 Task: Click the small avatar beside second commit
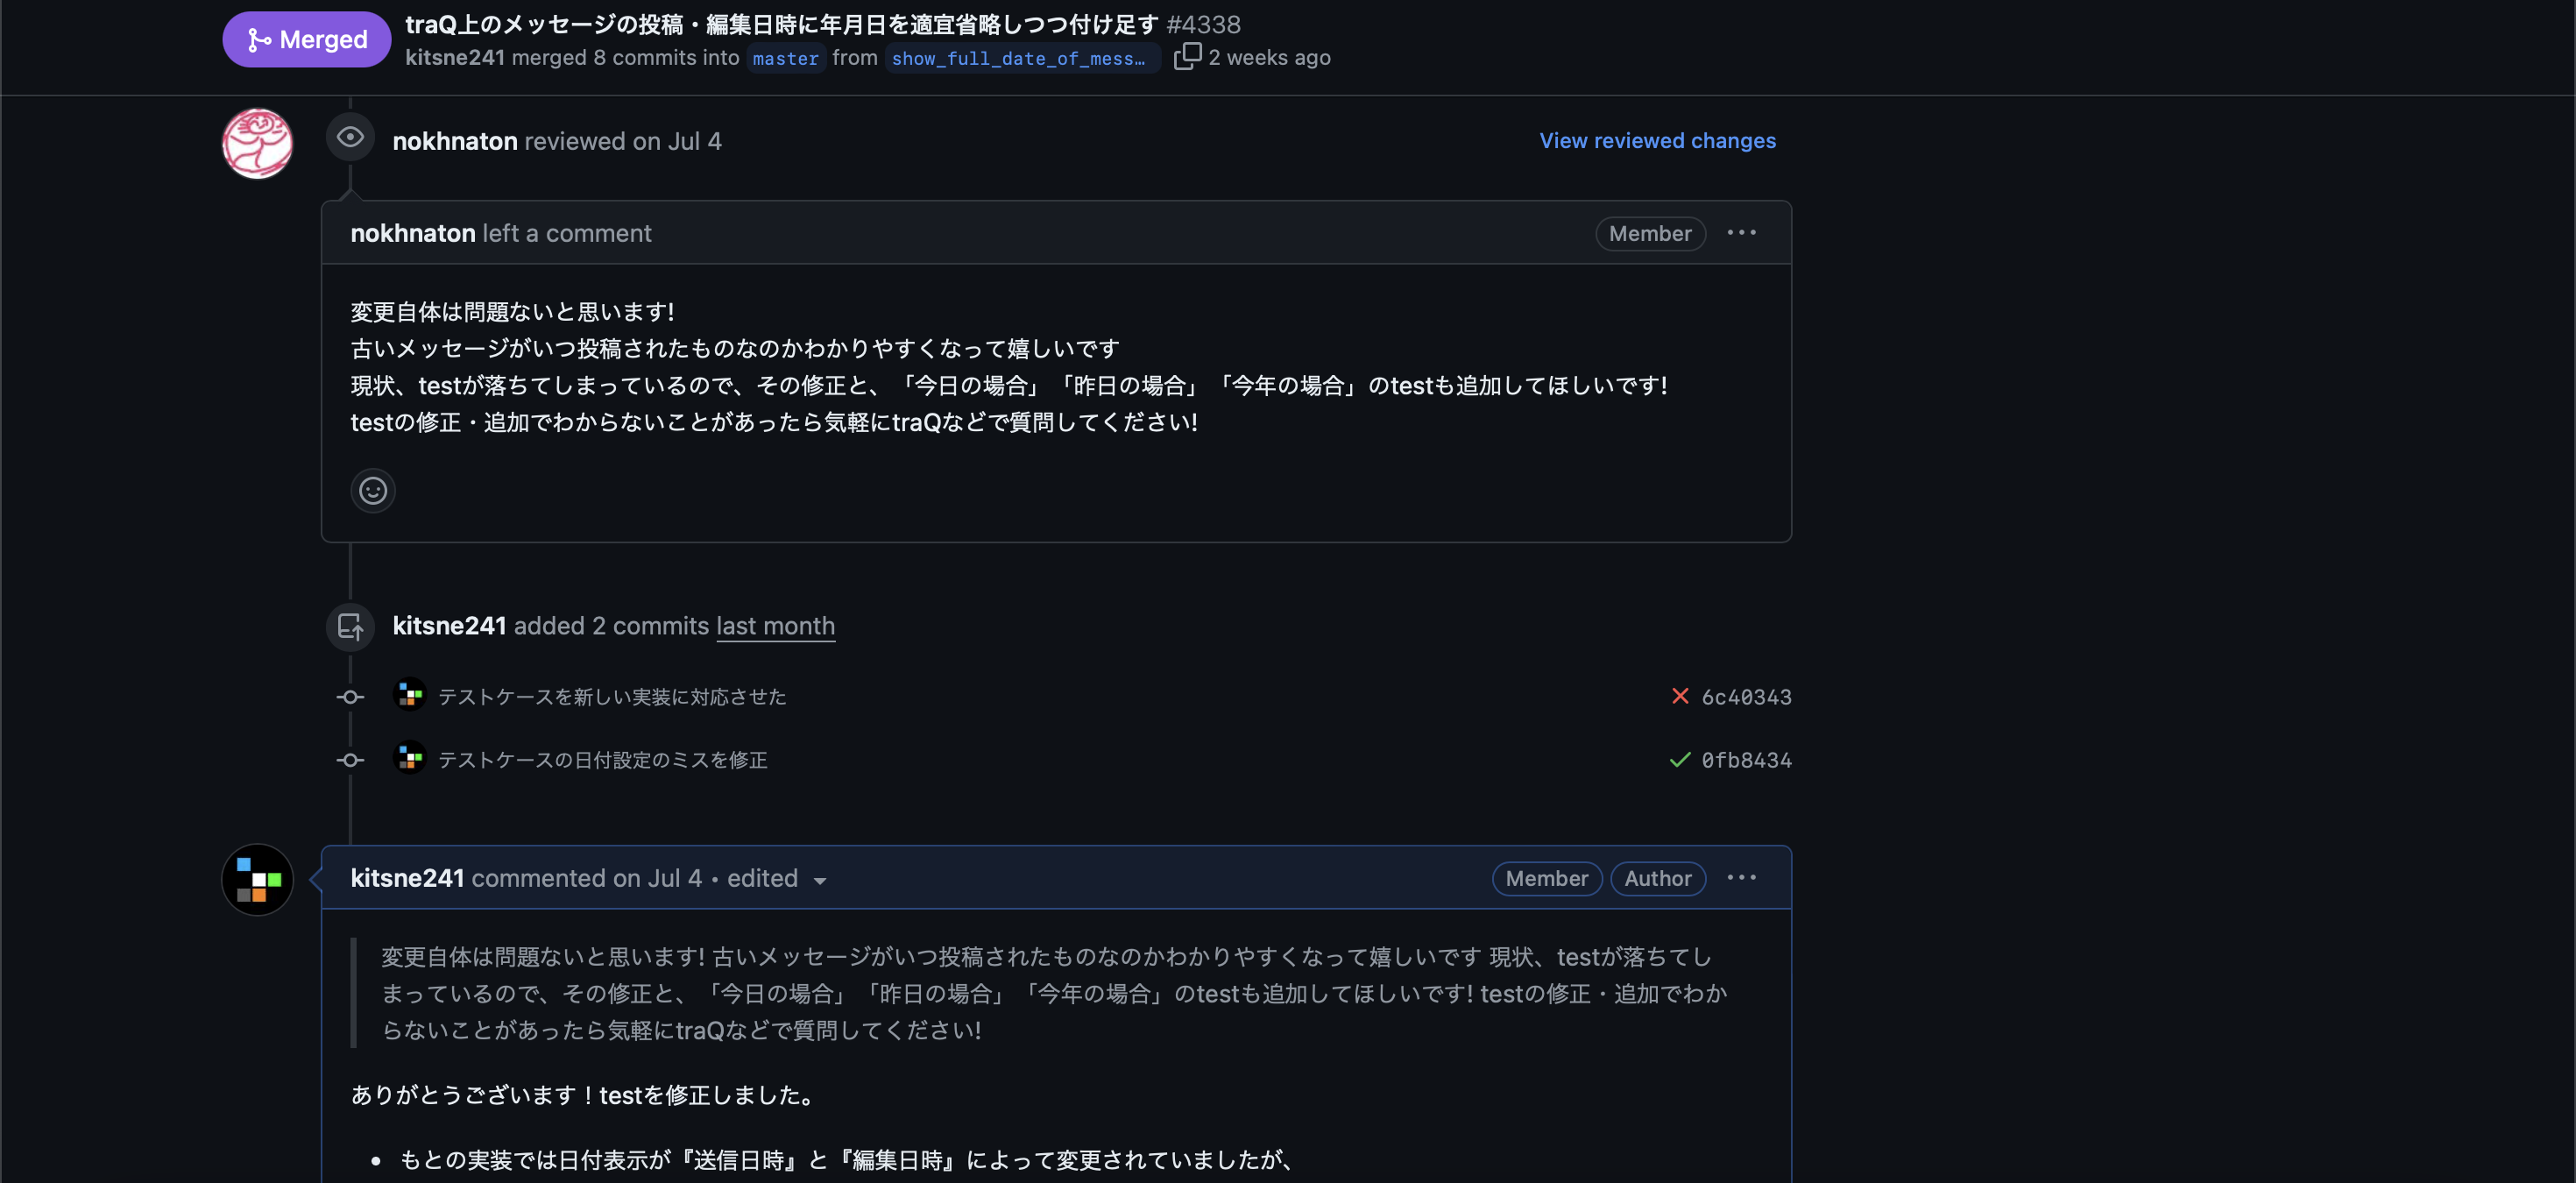(x=410, y=758)
